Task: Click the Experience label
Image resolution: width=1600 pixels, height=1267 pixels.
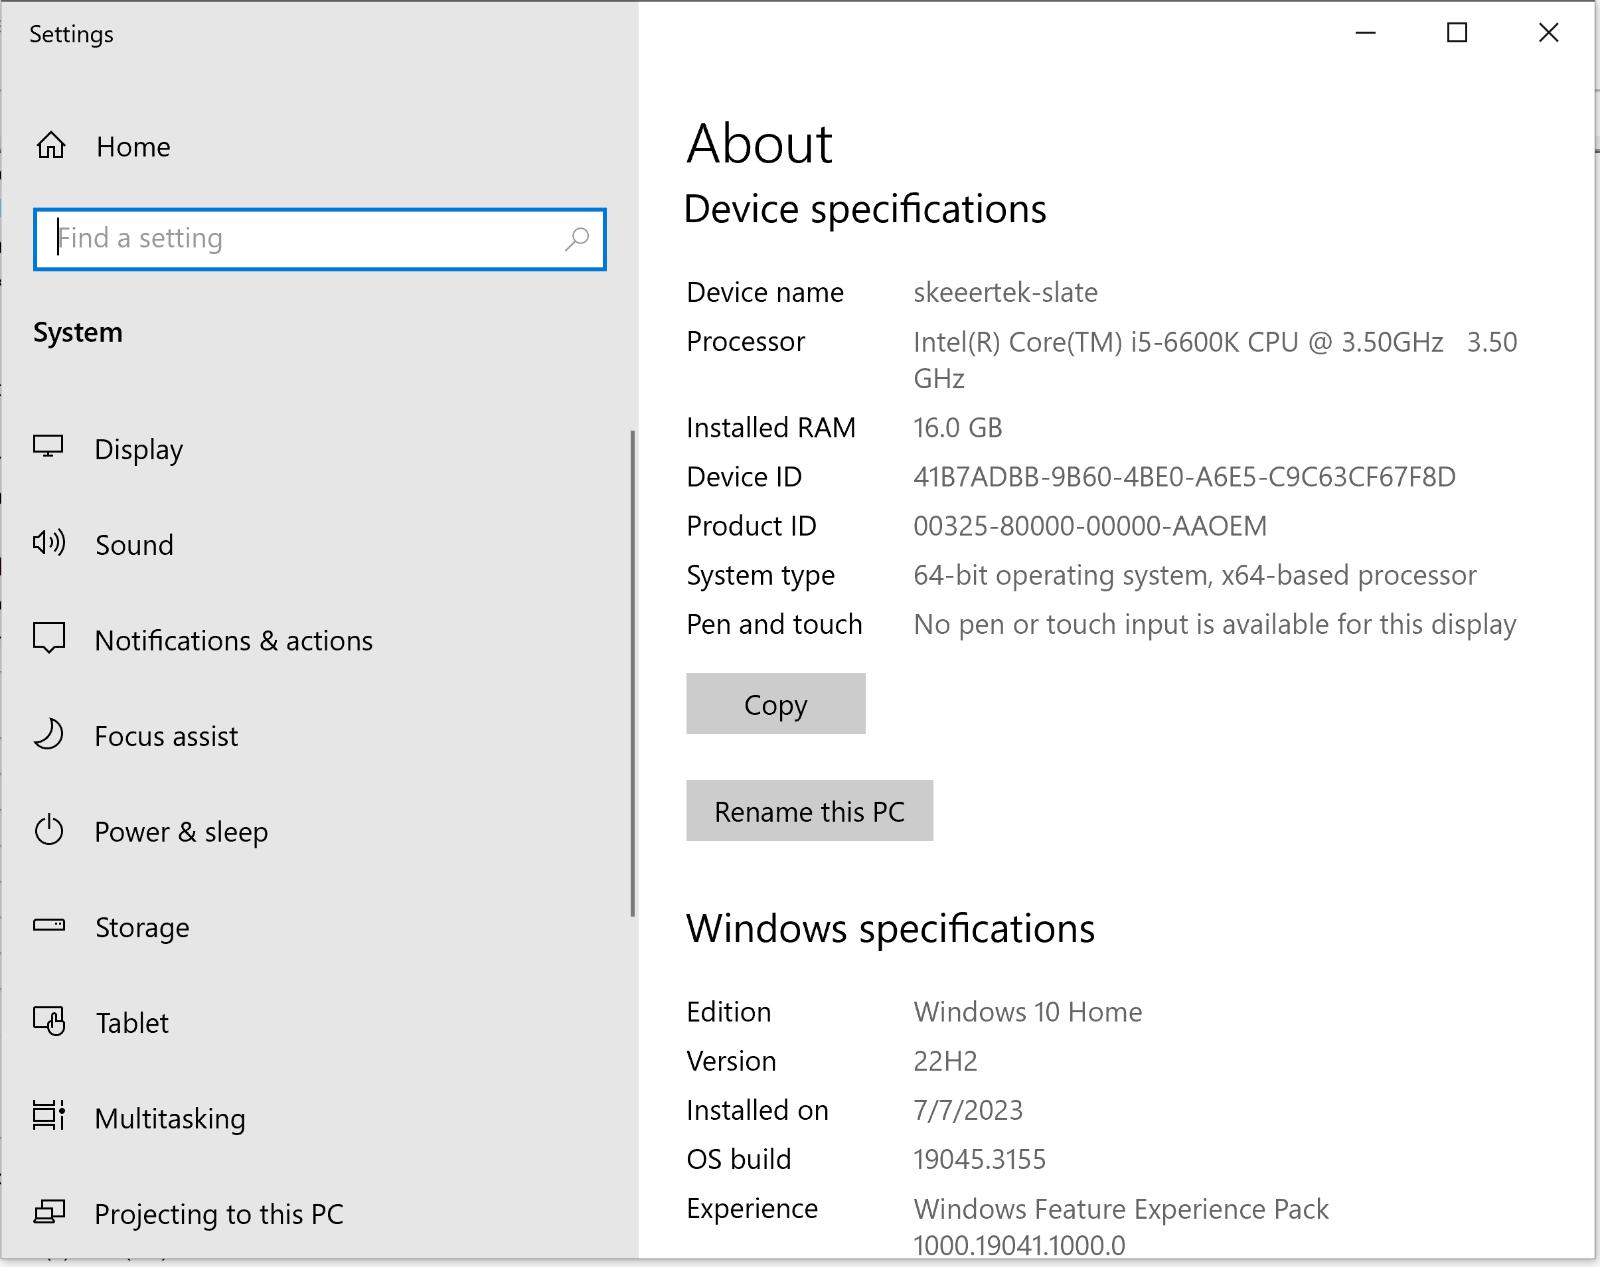Action: click(752, 1209)
